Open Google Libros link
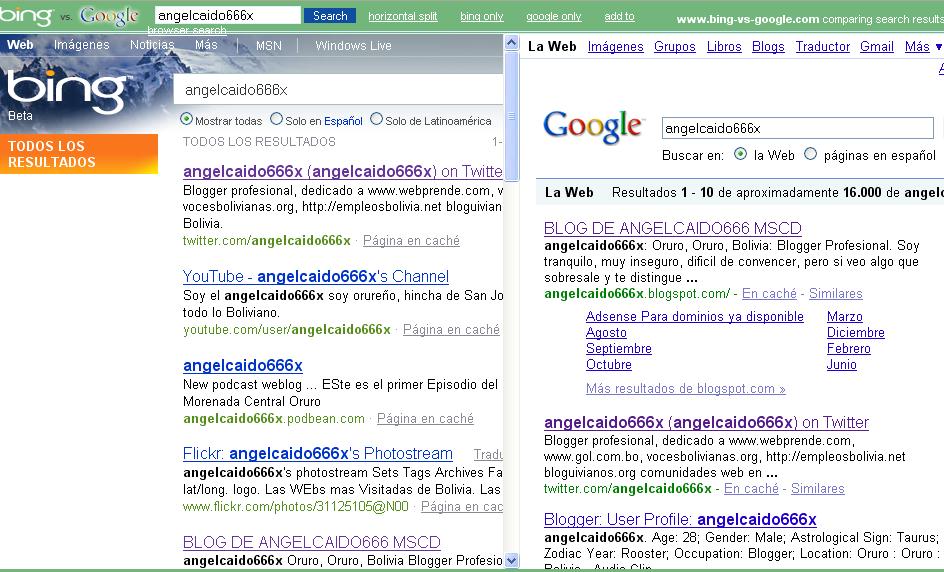Viewport: 944px width, 572px height. (724, 46)
